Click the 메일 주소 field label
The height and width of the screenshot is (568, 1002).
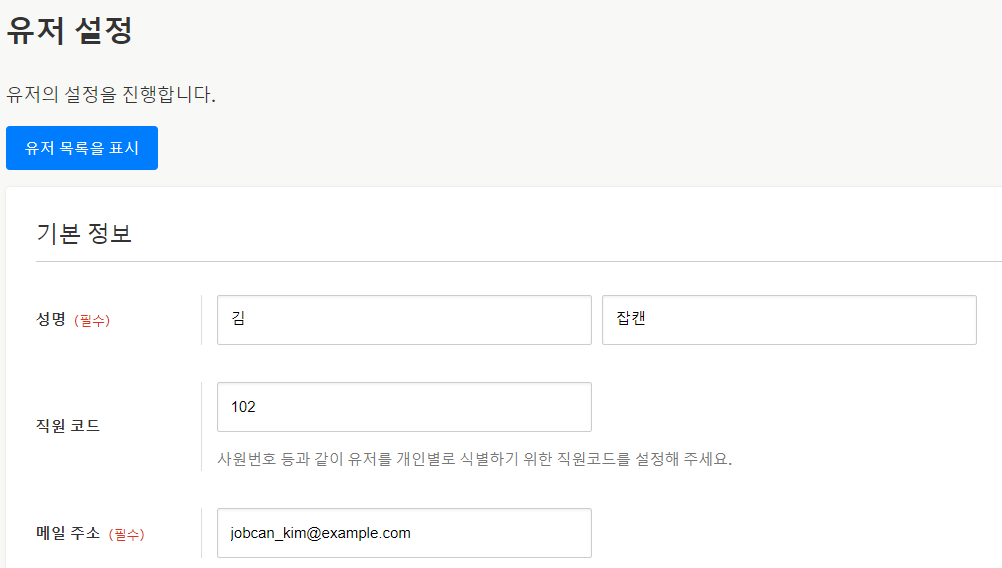(68, 534)
